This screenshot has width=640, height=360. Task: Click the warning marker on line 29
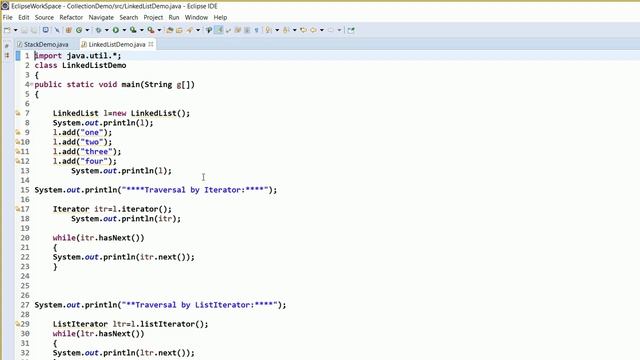tap(18, 324)
